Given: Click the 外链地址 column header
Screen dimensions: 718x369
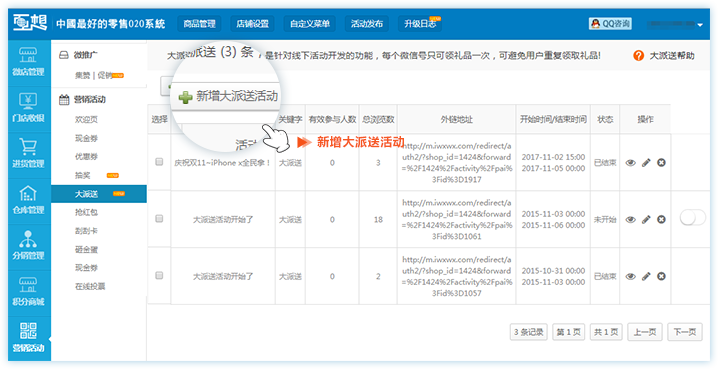Looking at the screenshot, I should pyautogui.click(x=457, y=119).
